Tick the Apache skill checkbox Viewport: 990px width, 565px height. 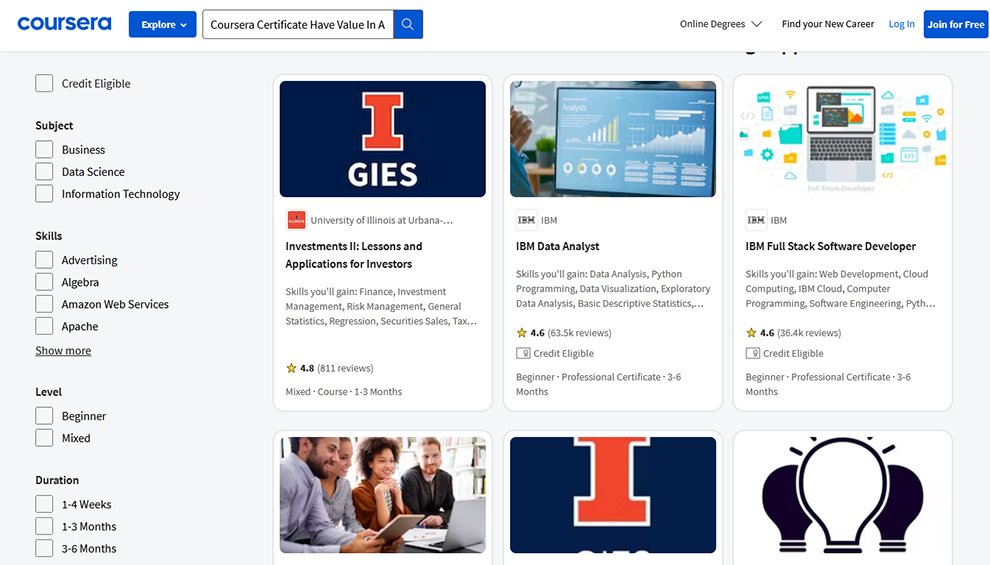[44, 326]
